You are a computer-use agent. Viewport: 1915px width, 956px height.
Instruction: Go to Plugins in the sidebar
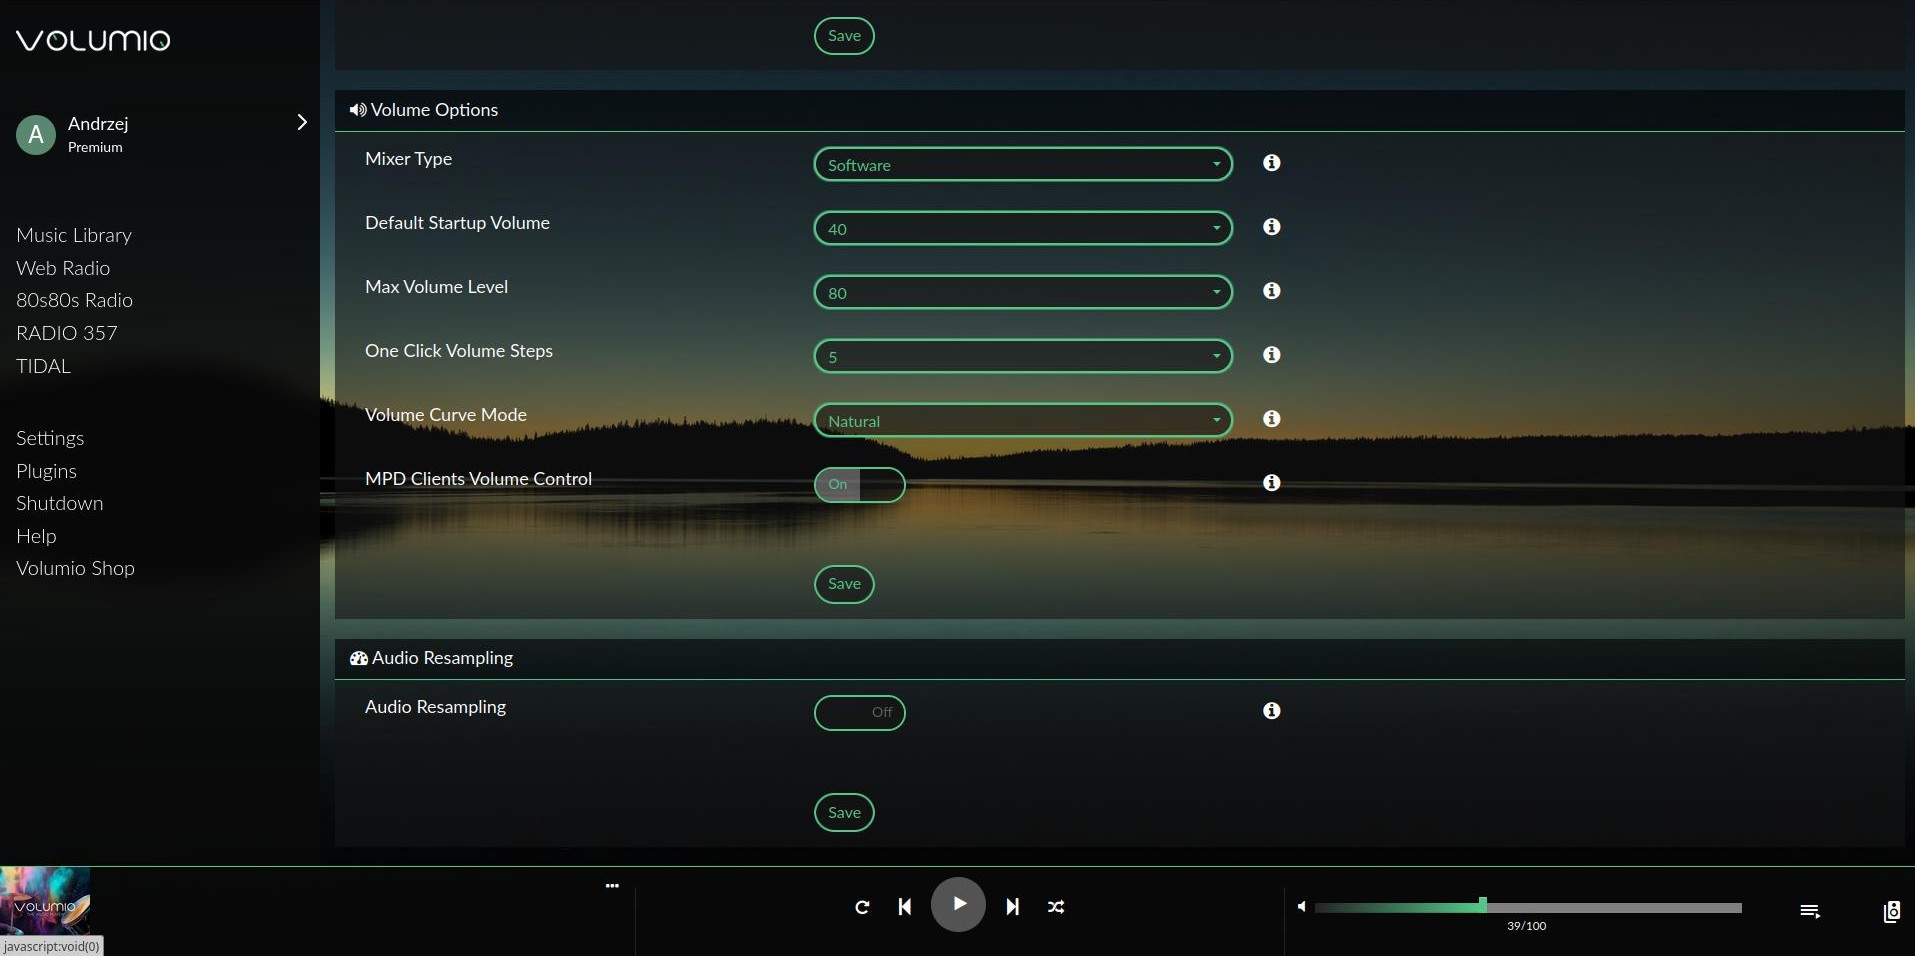click(46, 471)
